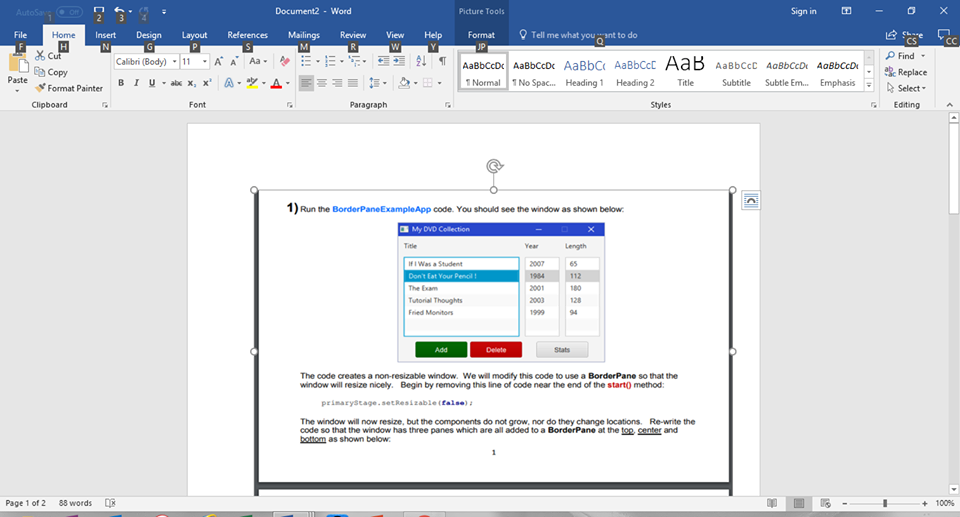Toggle show paragraph marks pilcrow
Screen dimensions: 960x517
pyautogui.click(x=442, y=61)
